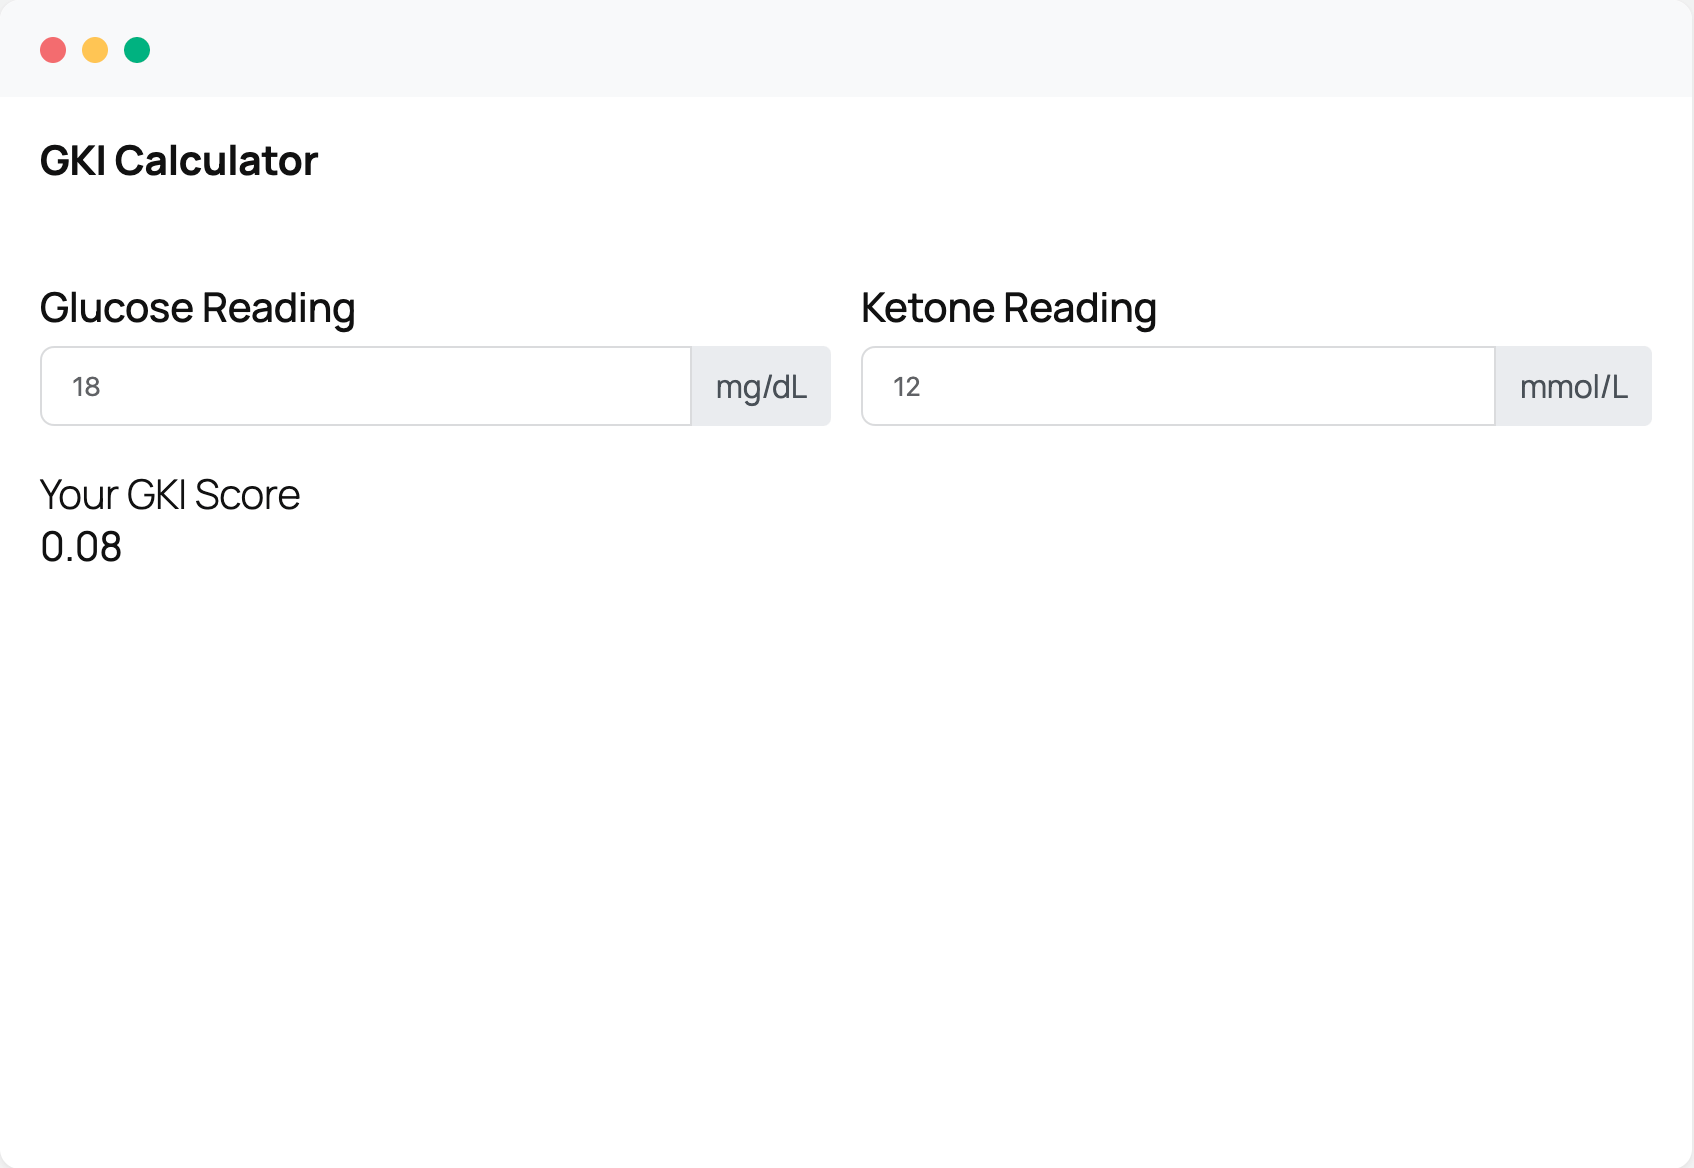Click the value 12 in ketone field

(906, 387)
